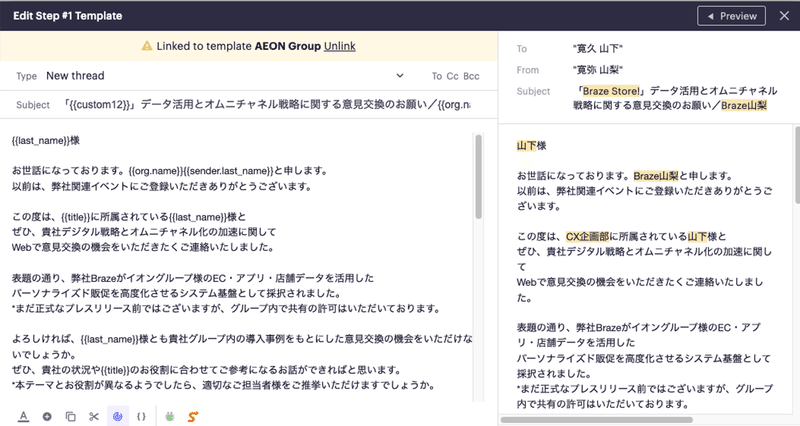Click editor line starting '*本テーマとお役割'
The width and height of the screenshot is (800, 426).
pyautogui.click(x=223, y=385)
